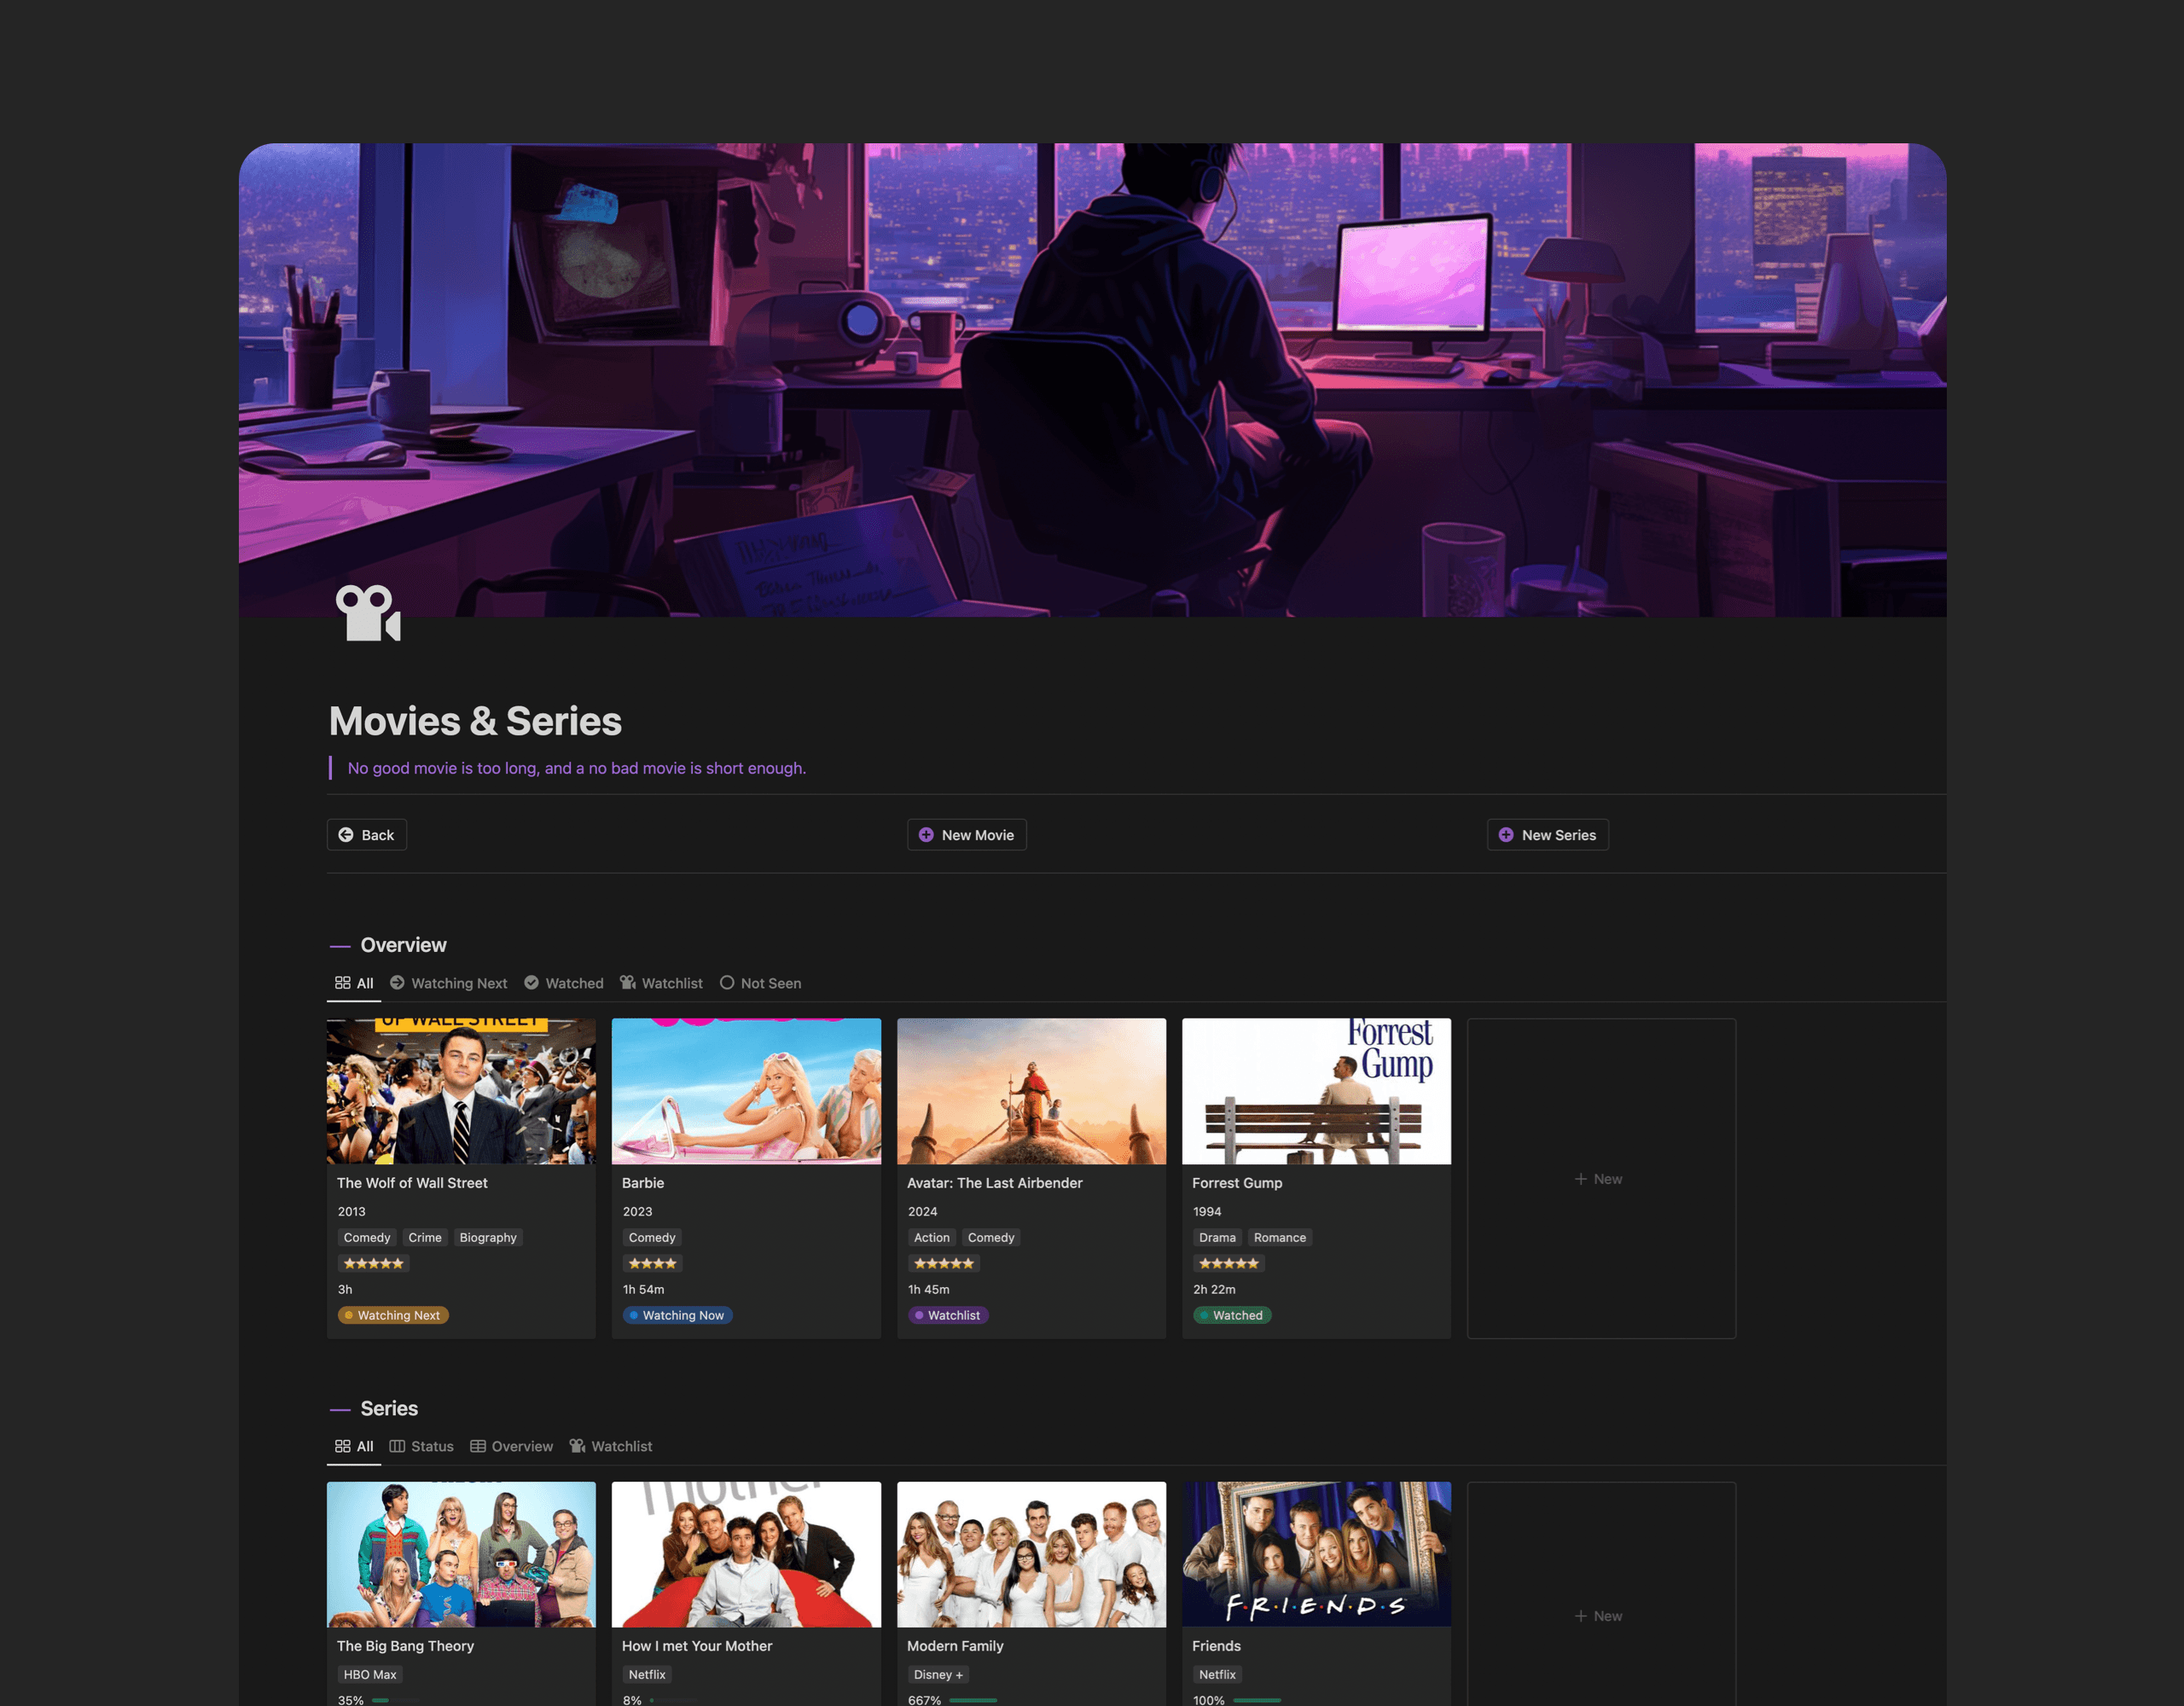Open Avatar: The Last Airbender poster
2184x1706 pixels.
coord(1031,1091)
